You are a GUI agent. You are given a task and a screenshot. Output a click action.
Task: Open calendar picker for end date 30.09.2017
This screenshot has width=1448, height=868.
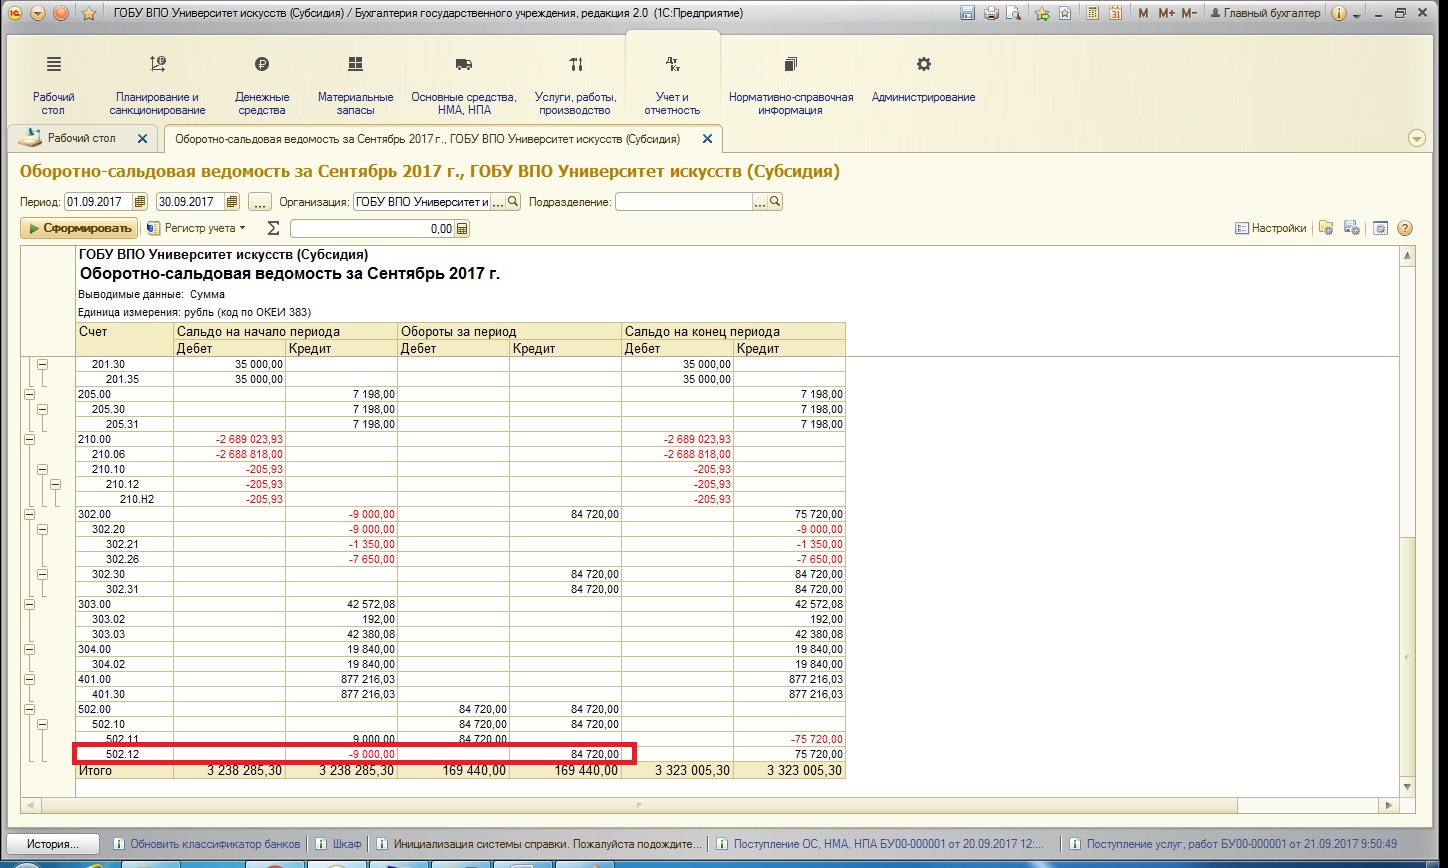(x=232, y=202)
